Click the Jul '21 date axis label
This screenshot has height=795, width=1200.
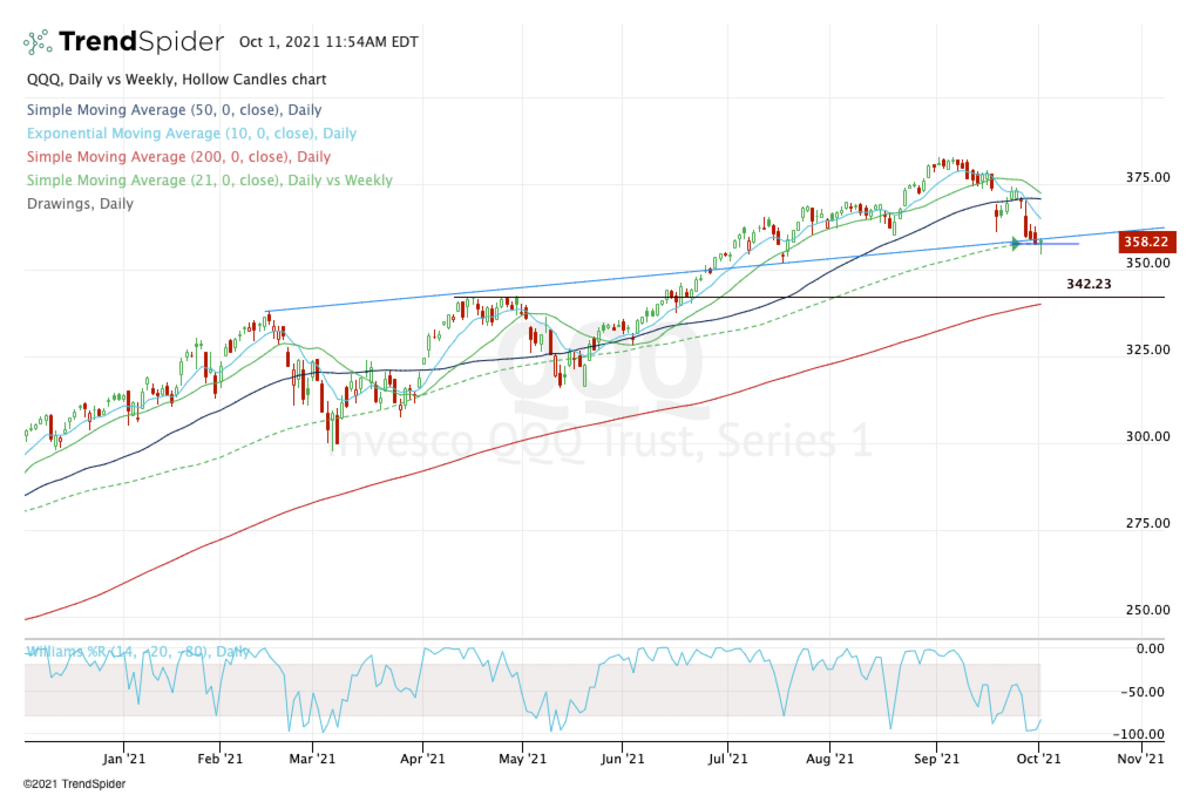tap(726, 759)
